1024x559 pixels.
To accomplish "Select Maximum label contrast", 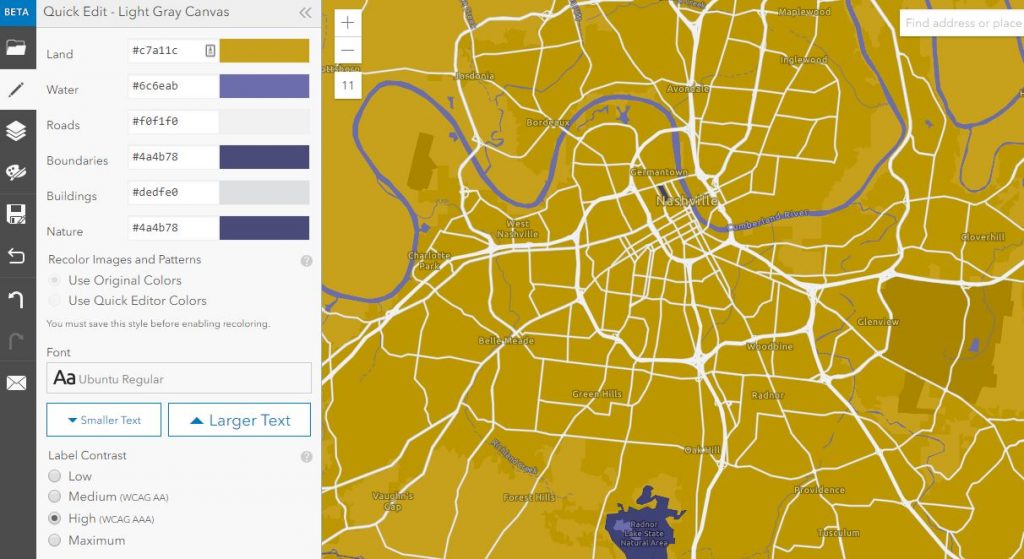I will click(x=55, y=541).
